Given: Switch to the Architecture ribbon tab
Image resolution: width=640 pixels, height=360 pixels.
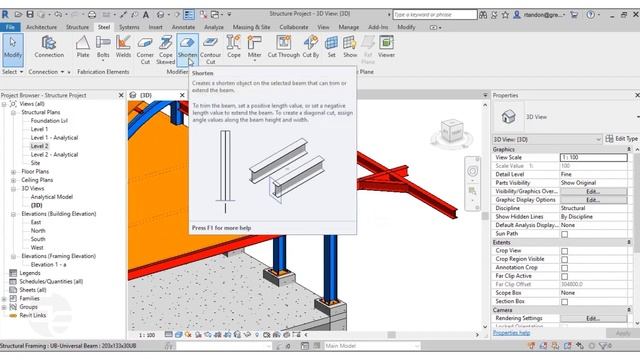Looking at the screenshot, I should 41,27.
